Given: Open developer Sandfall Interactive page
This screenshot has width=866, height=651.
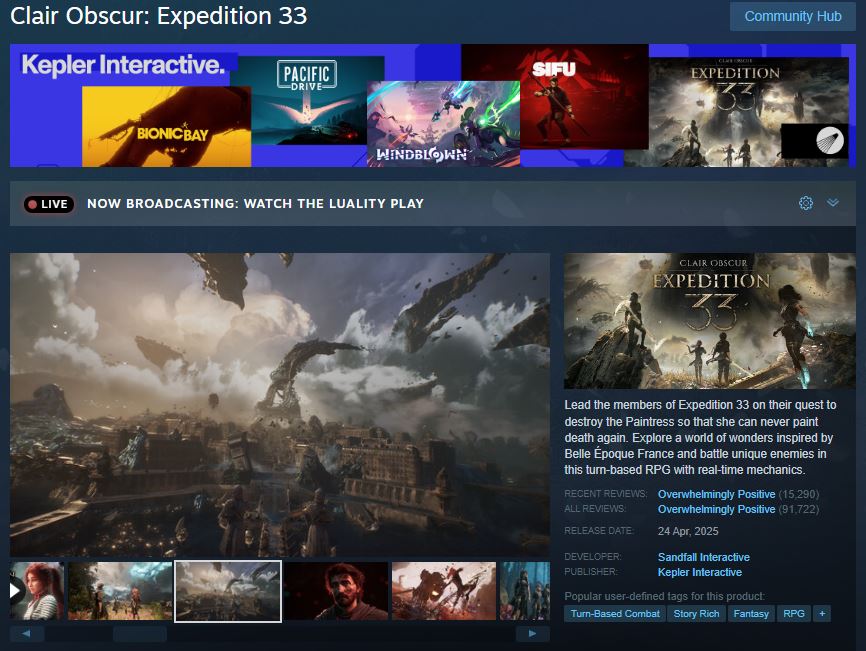Looking at the screenshot, I should pyautogui.click(x=704, y=557).
